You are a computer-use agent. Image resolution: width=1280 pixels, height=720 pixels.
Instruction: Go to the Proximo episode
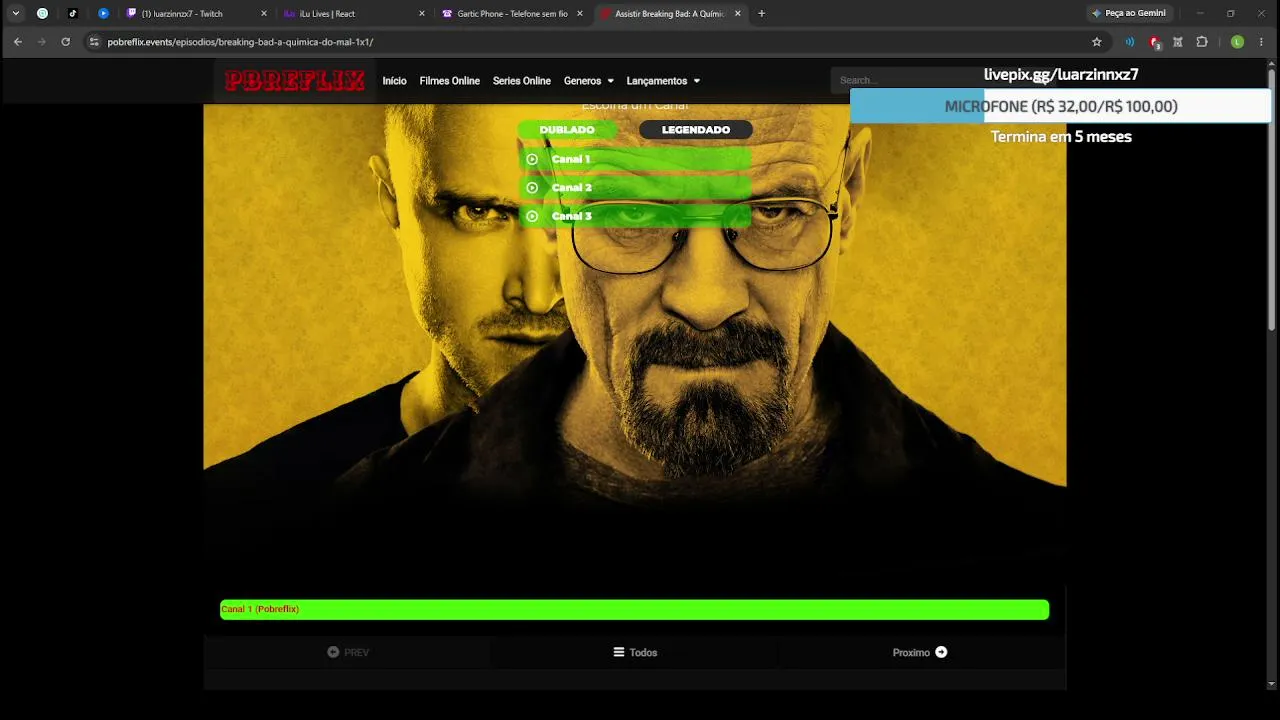coord(920,653)
